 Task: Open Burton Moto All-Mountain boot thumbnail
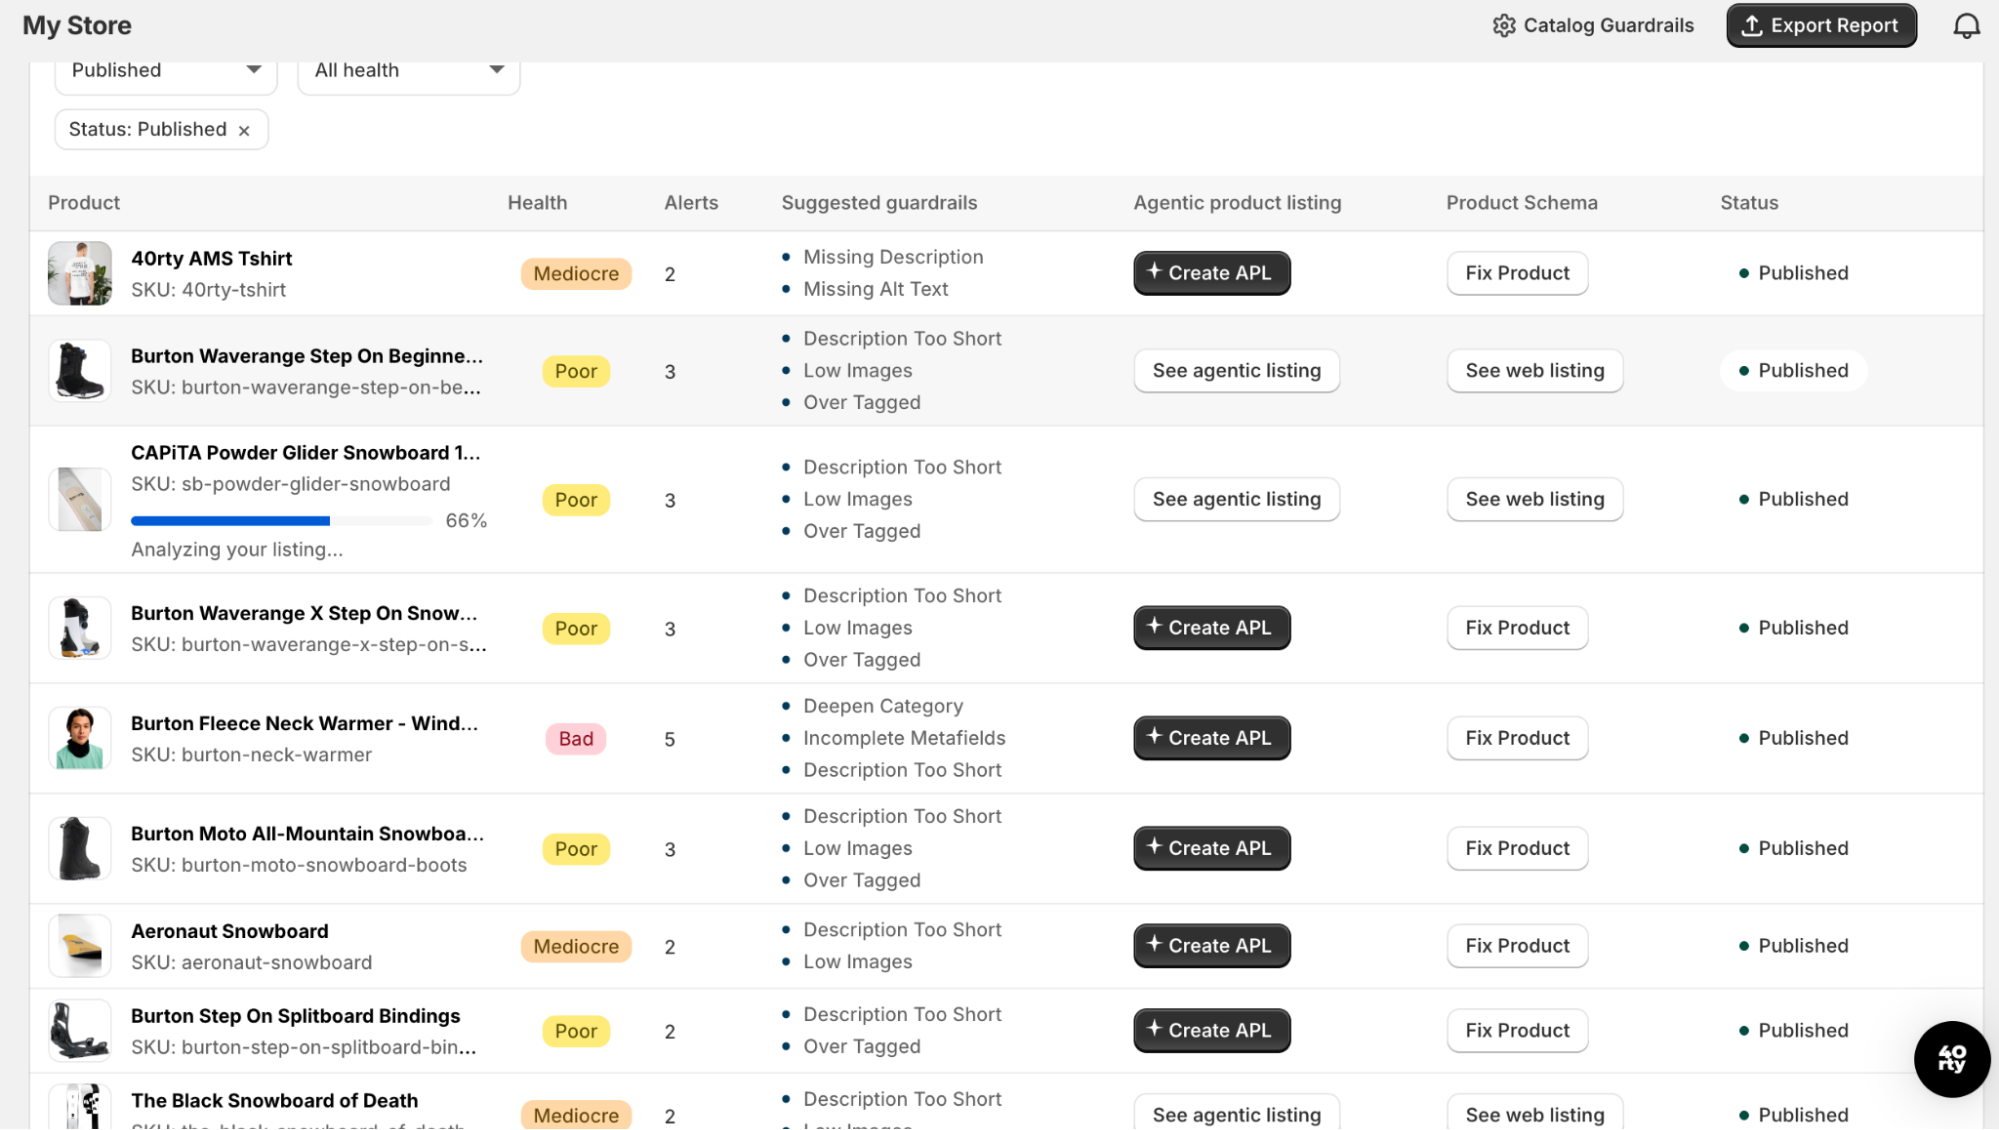[x=80, y=848]
